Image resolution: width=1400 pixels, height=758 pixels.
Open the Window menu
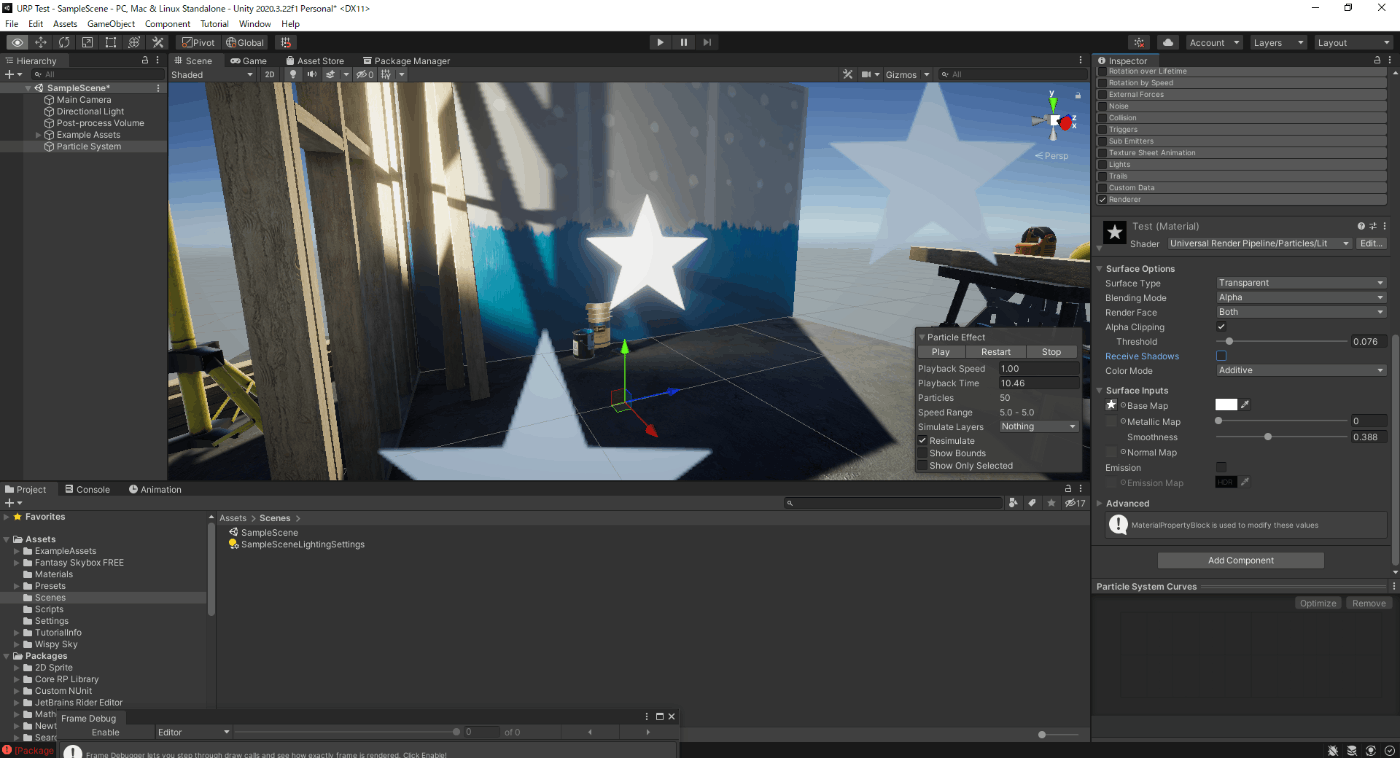[x=255, y=23]
